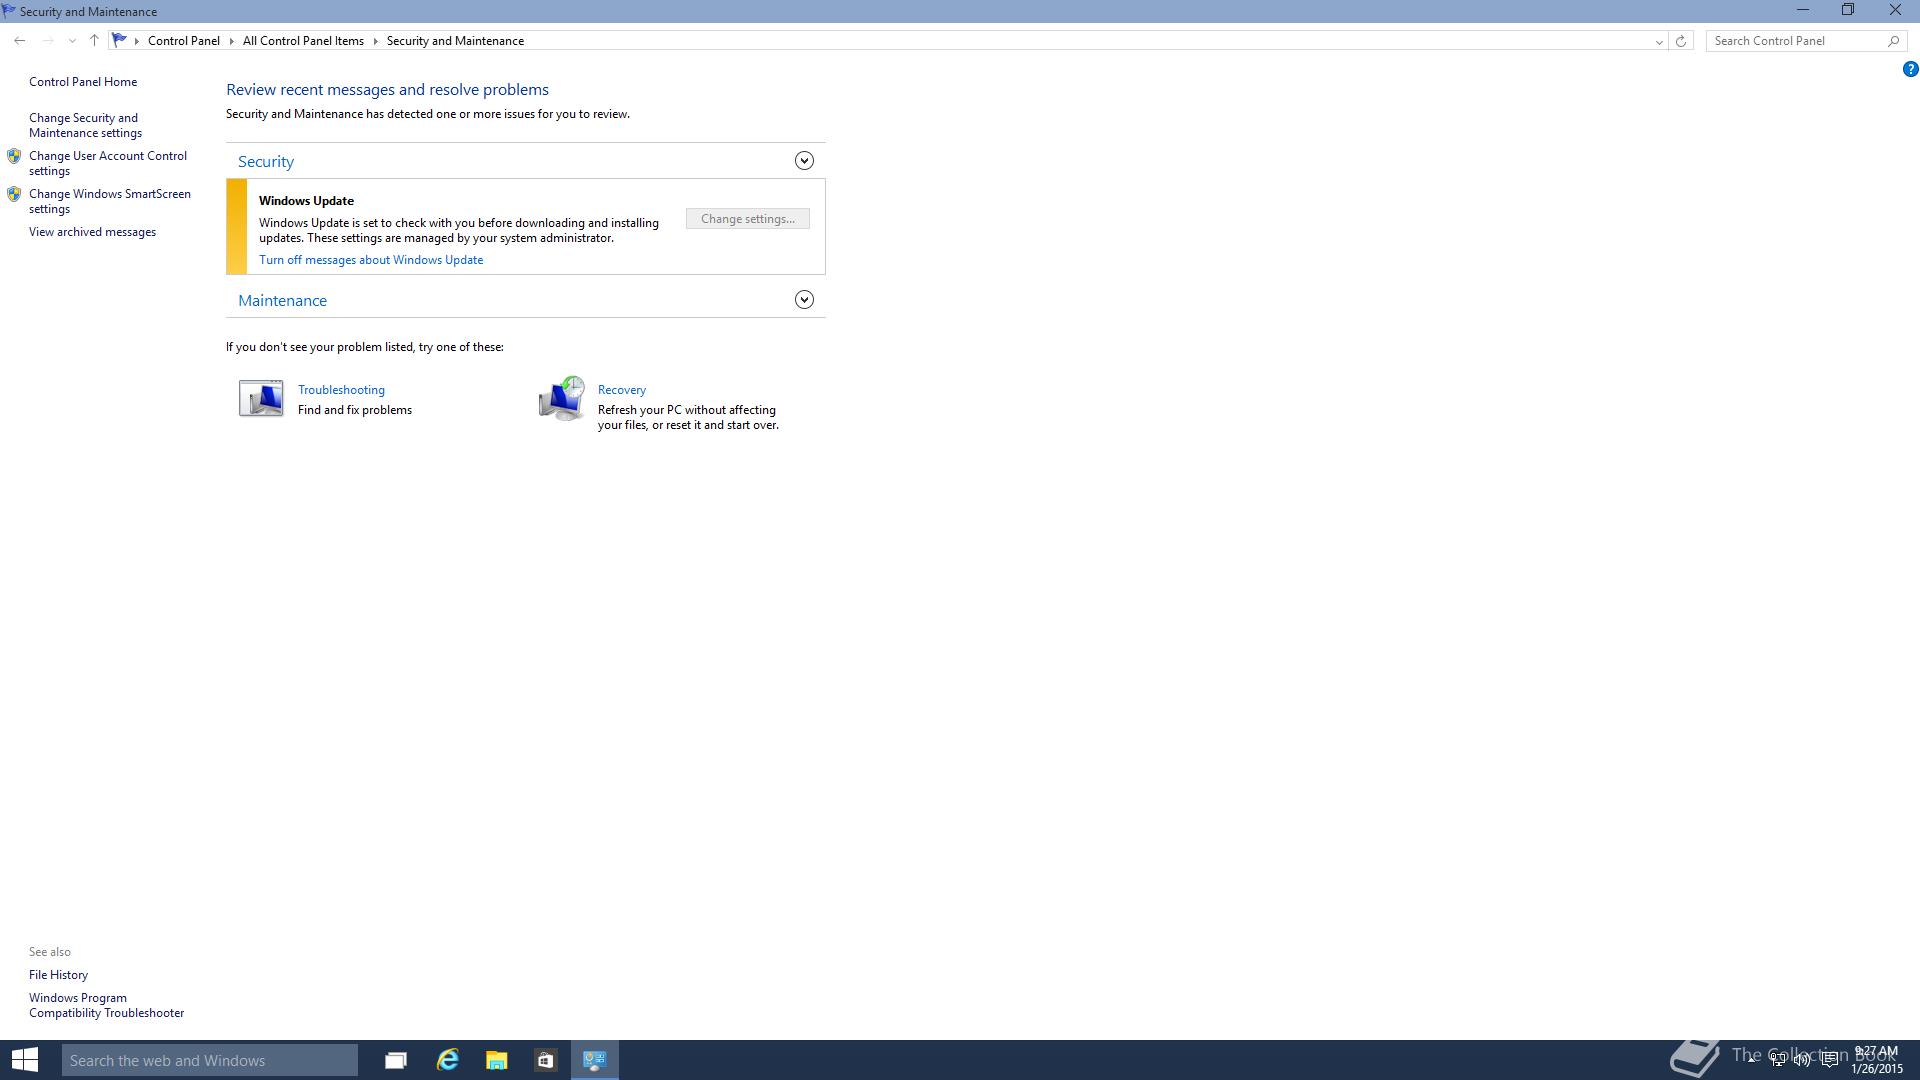Open the Windows Start button
The width and height of the screenshot is (1920, 1080).
click(25, 1060)
